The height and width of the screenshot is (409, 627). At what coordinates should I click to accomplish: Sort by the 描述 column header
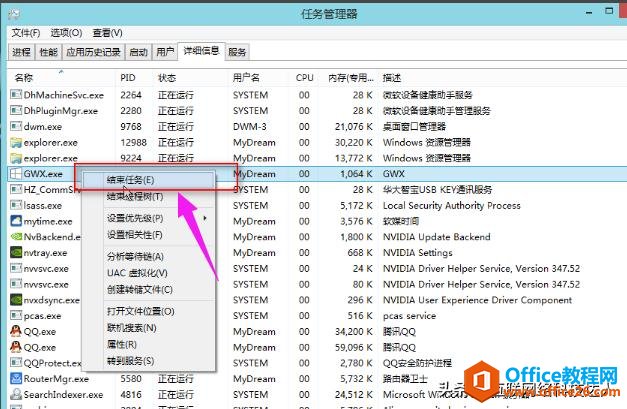click(x=503, y=78)
